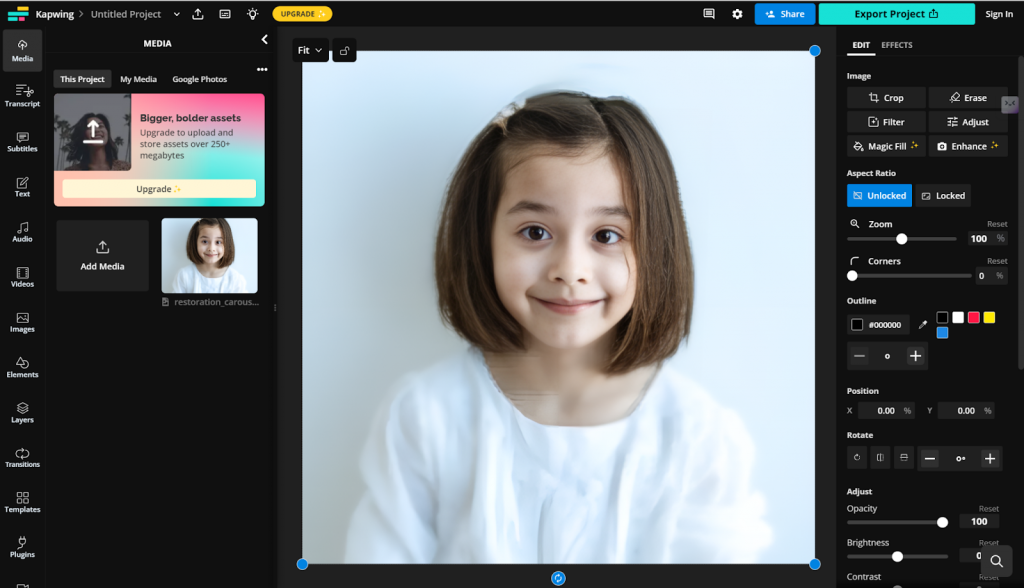Select the Text tool in sidebar

tap(22, 187)
